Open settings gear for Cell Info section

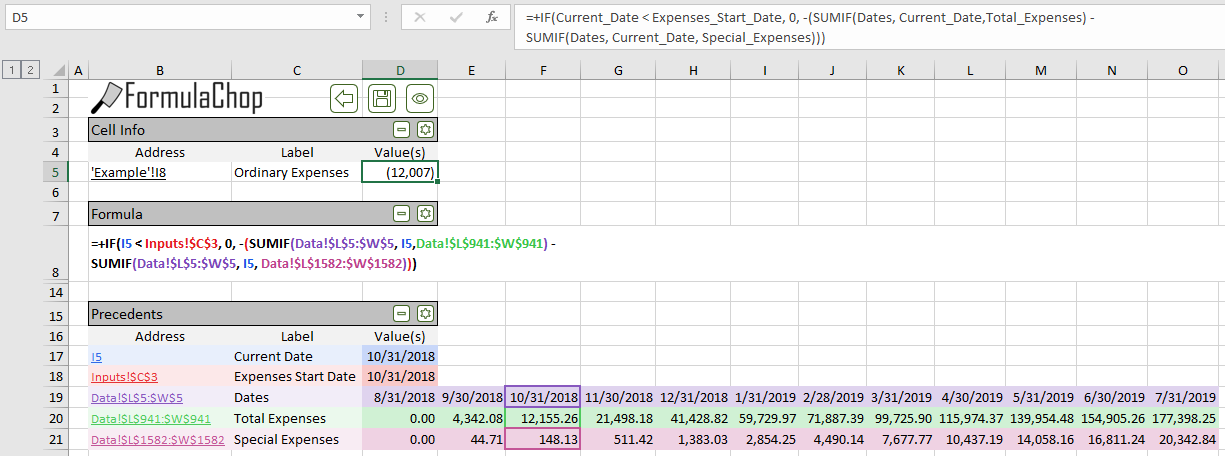click(425, 130)
